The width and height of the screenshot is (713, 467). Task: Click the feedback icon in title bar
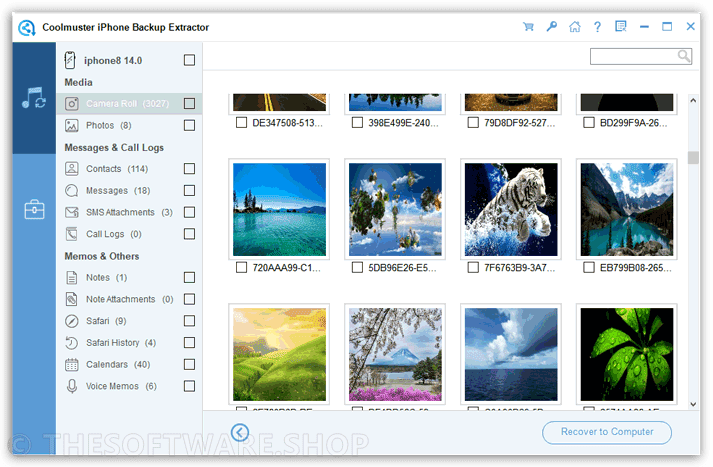pos(621,26)
